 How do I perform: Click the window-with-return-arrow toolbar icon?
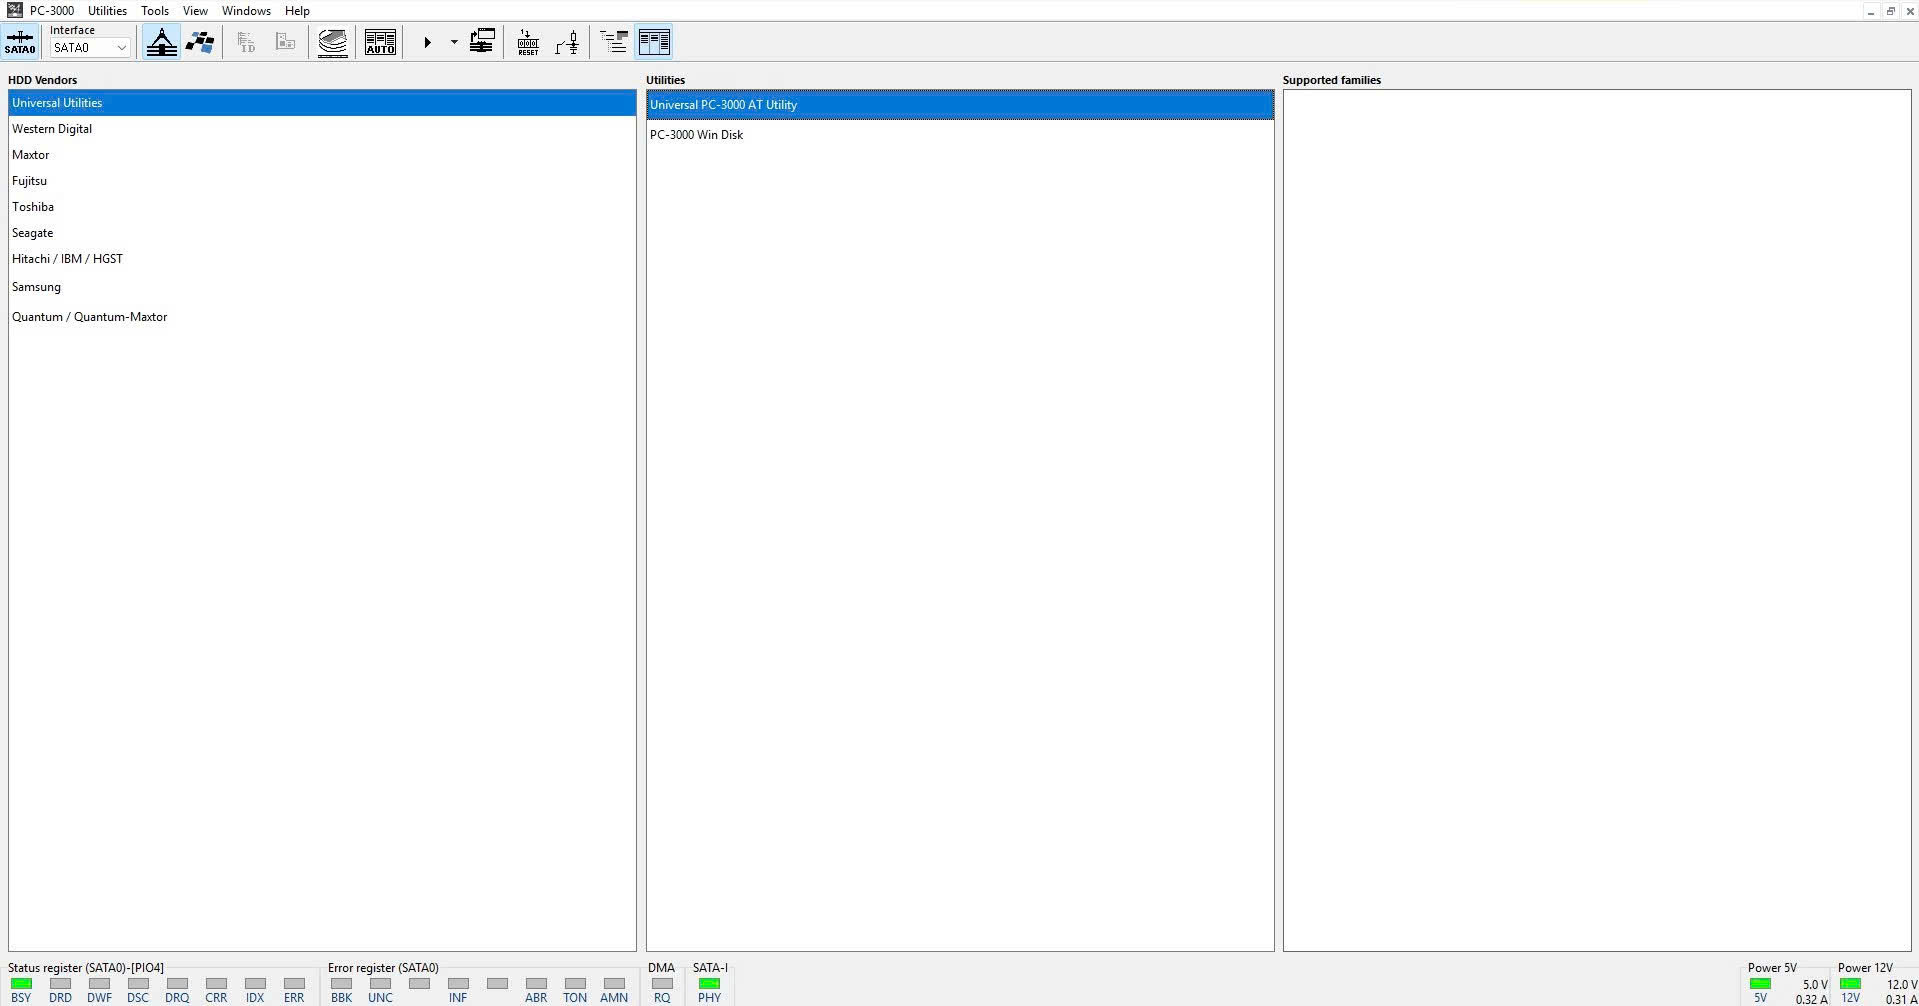click(x=482, y=42)
